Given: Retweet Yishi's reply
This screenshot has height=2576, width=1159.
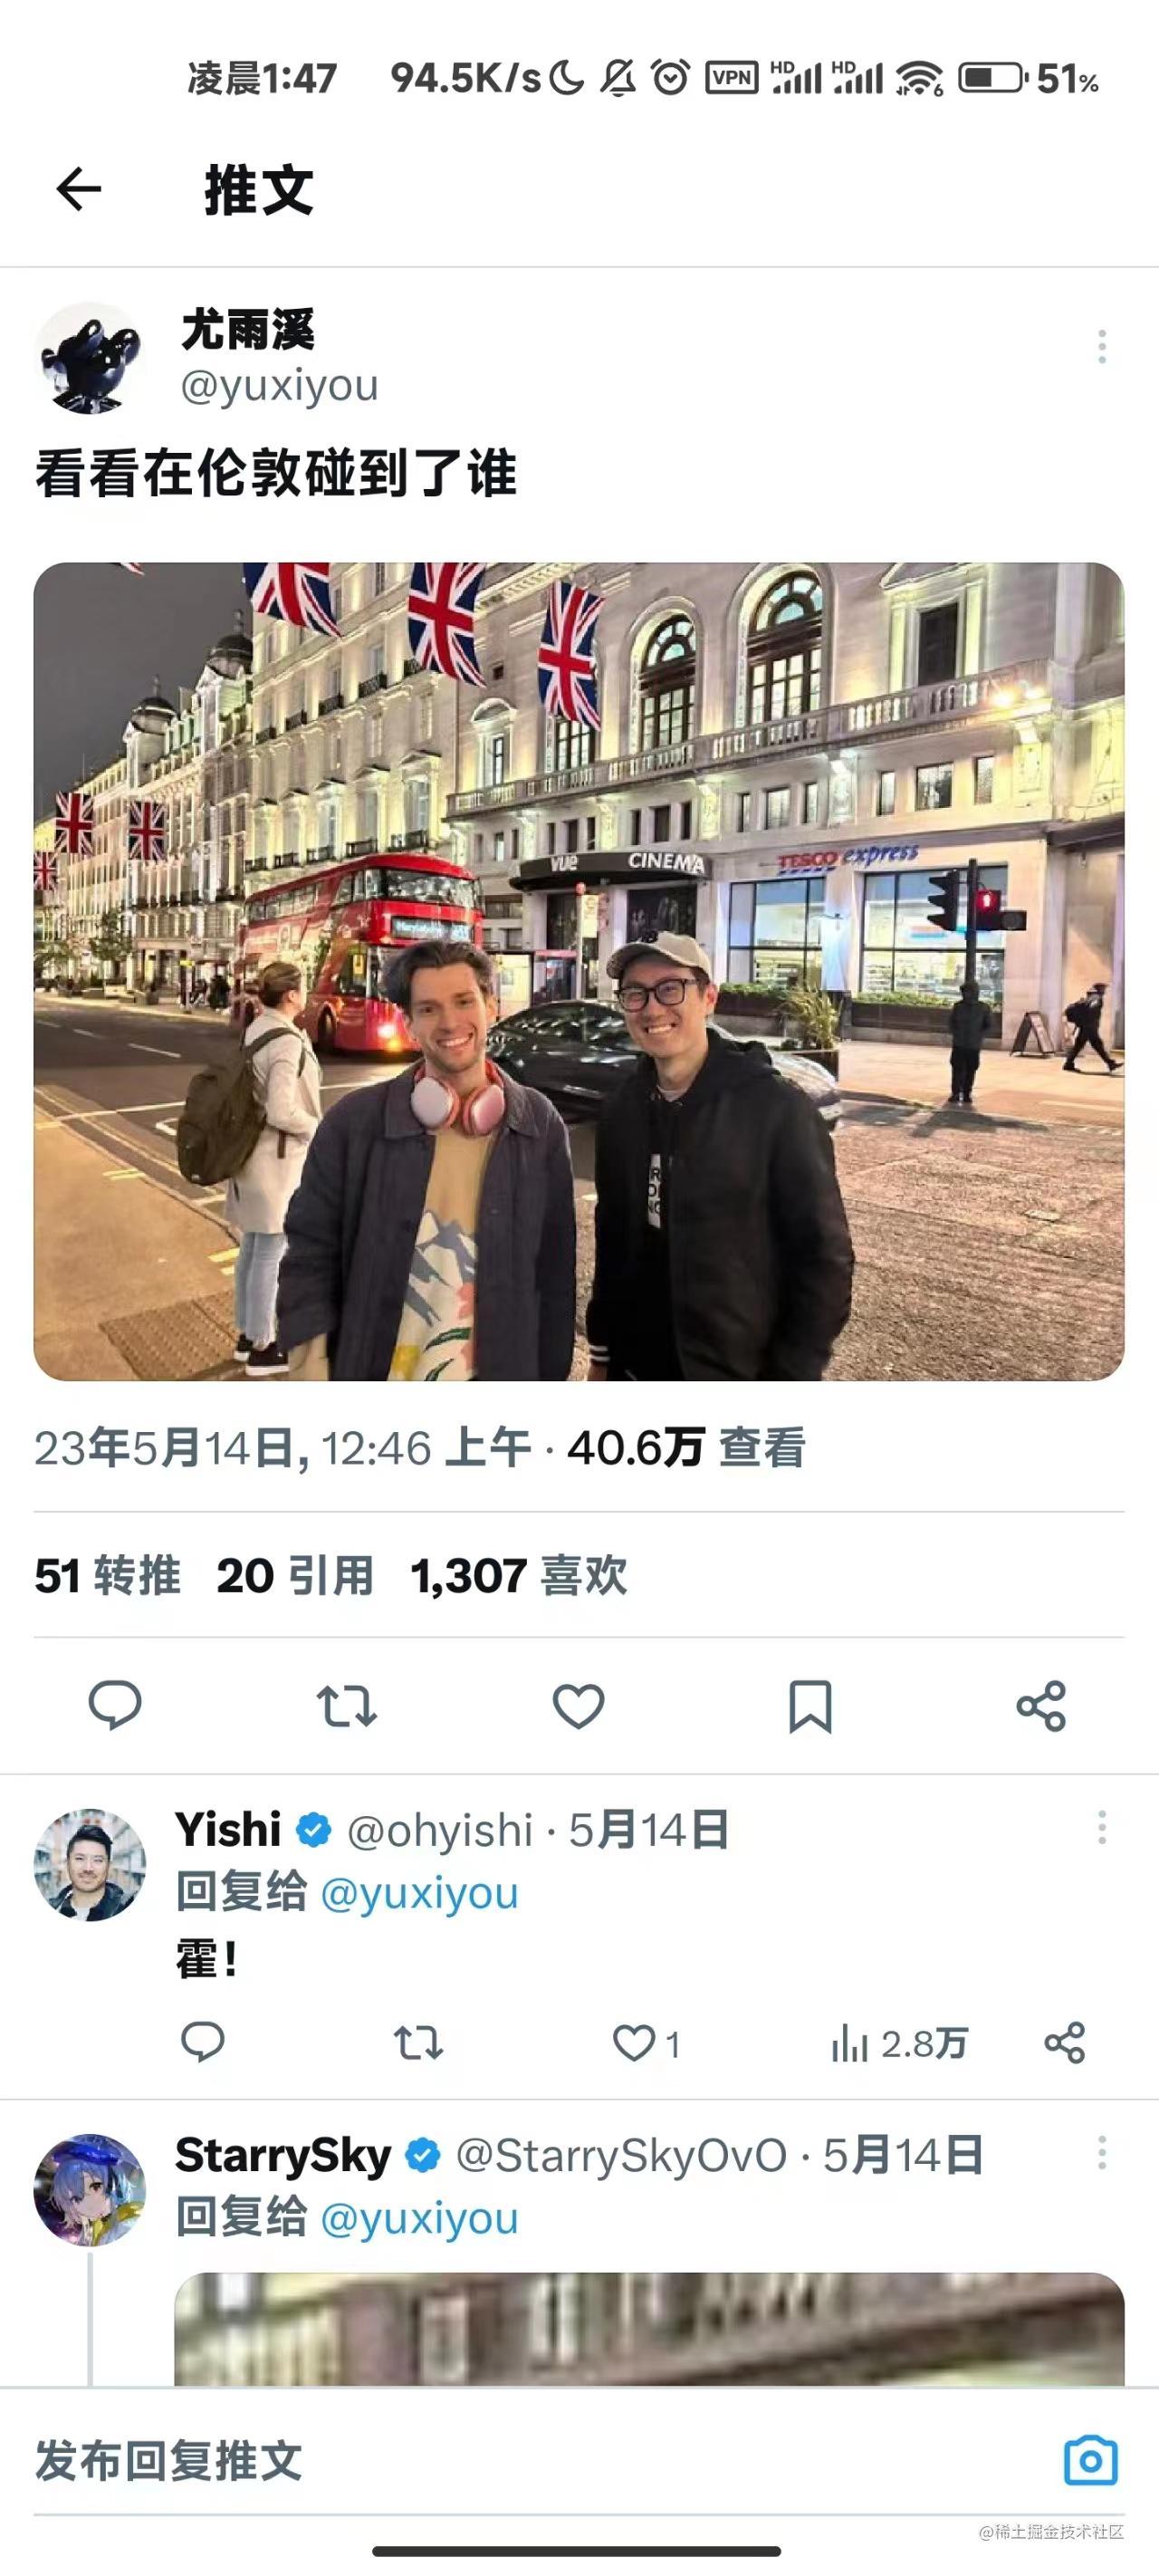Looking at the screenshot, I should [x=418, y=2043].
